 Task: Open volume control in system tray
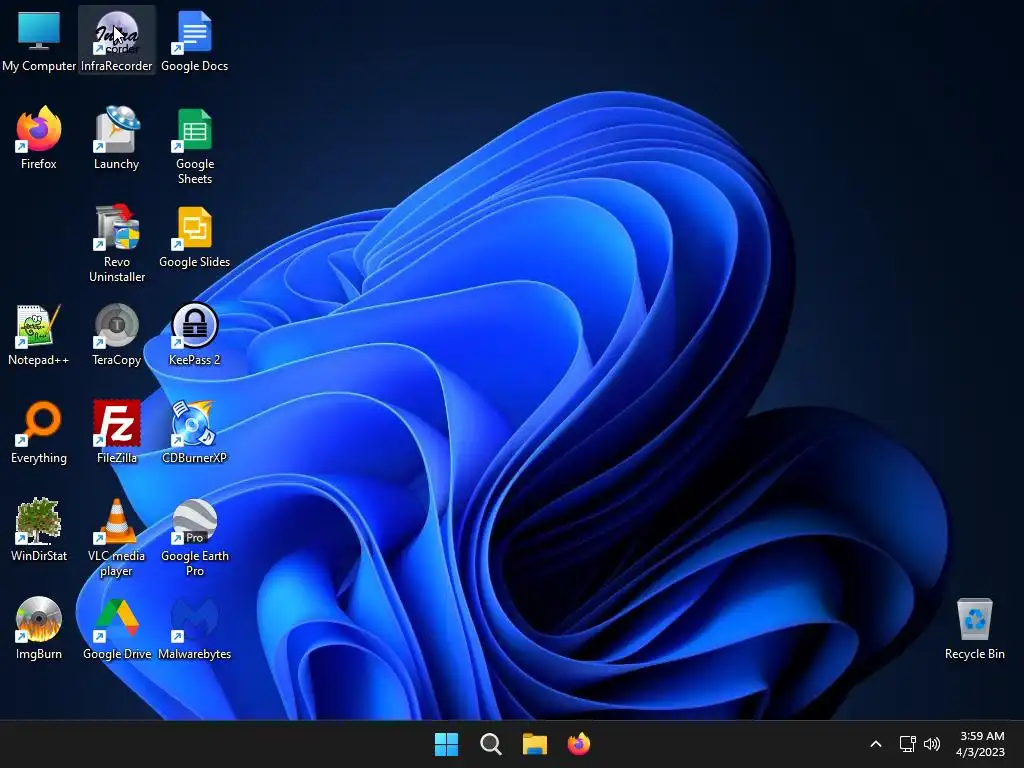coord(932,744)
